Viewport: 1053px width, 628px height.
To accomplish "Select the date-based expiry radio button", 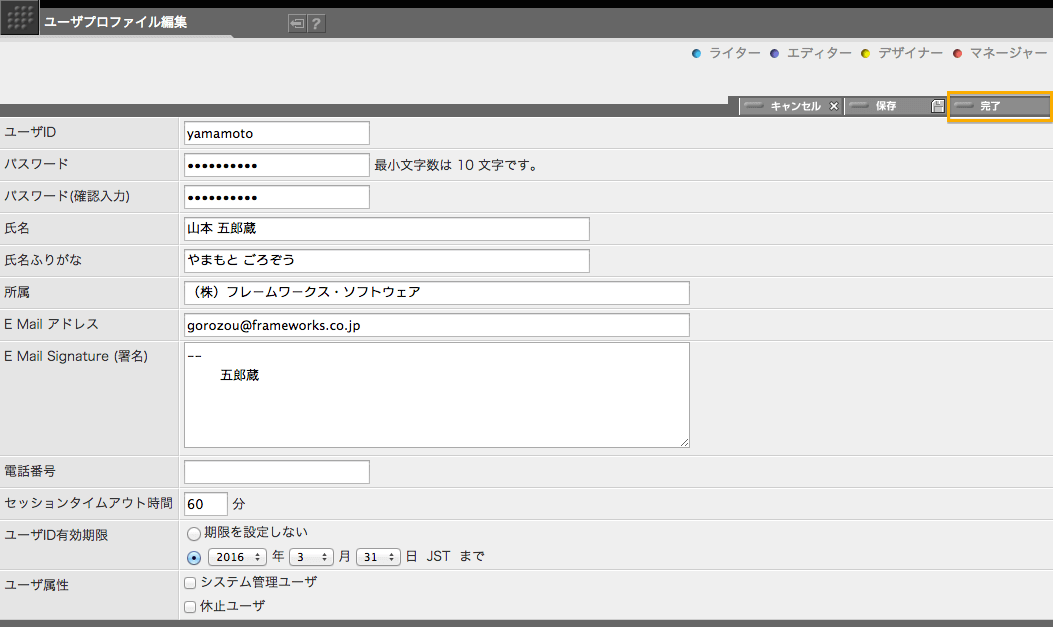I will [194, 557].
